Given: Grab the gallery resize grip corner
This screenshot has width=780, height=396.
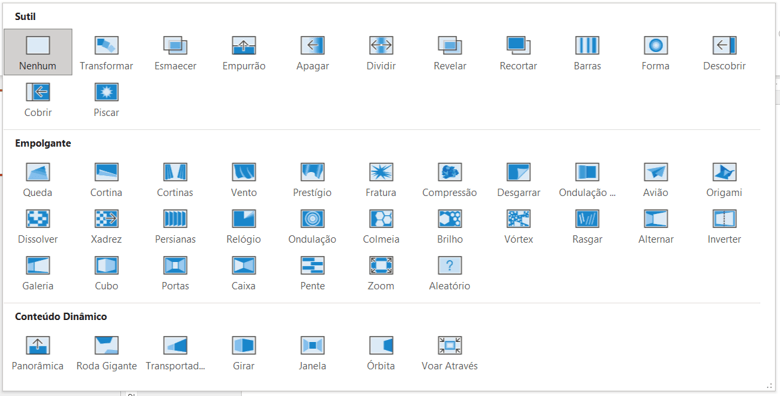Looking at the screenshot, I should coord(771,386).
